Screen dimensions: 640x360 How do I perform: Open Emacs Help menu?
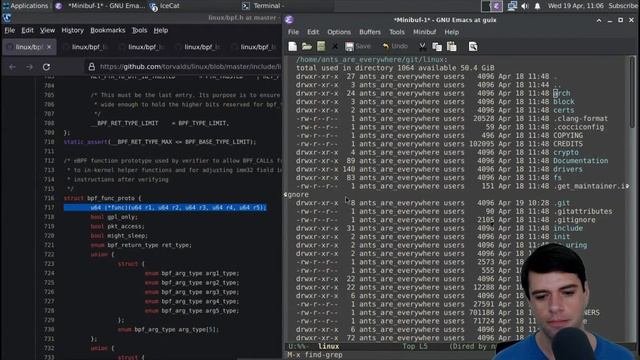tap(451, 32)
